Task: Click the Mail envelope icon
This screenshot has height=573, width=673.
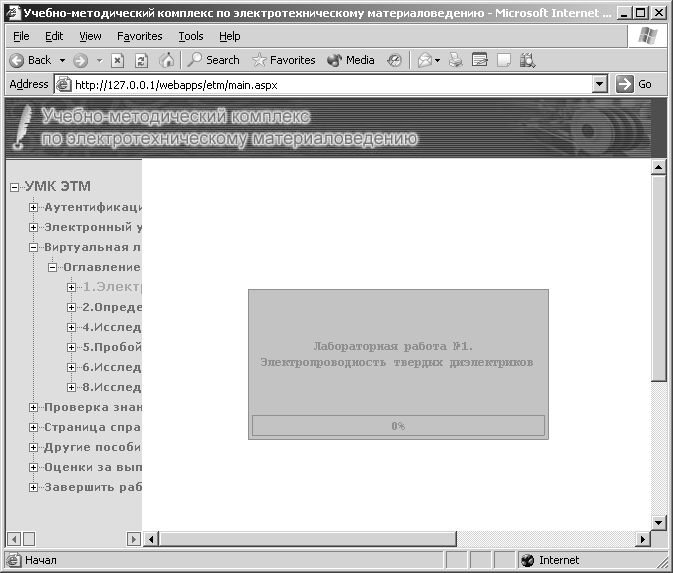Action: click(x=425, y=61)
